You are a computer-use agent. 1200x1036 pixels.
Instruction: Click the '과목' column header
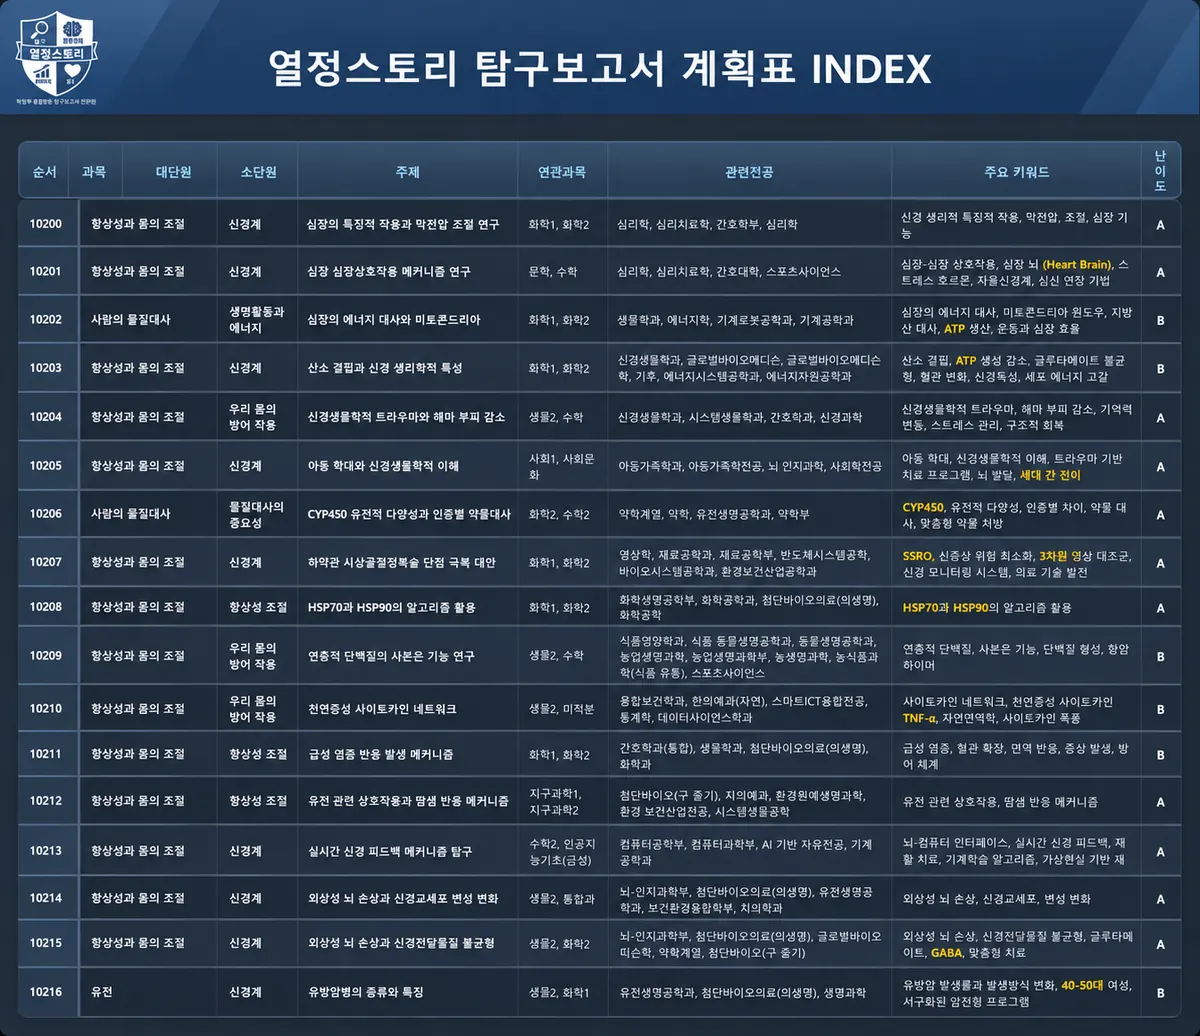click(94, 172)
